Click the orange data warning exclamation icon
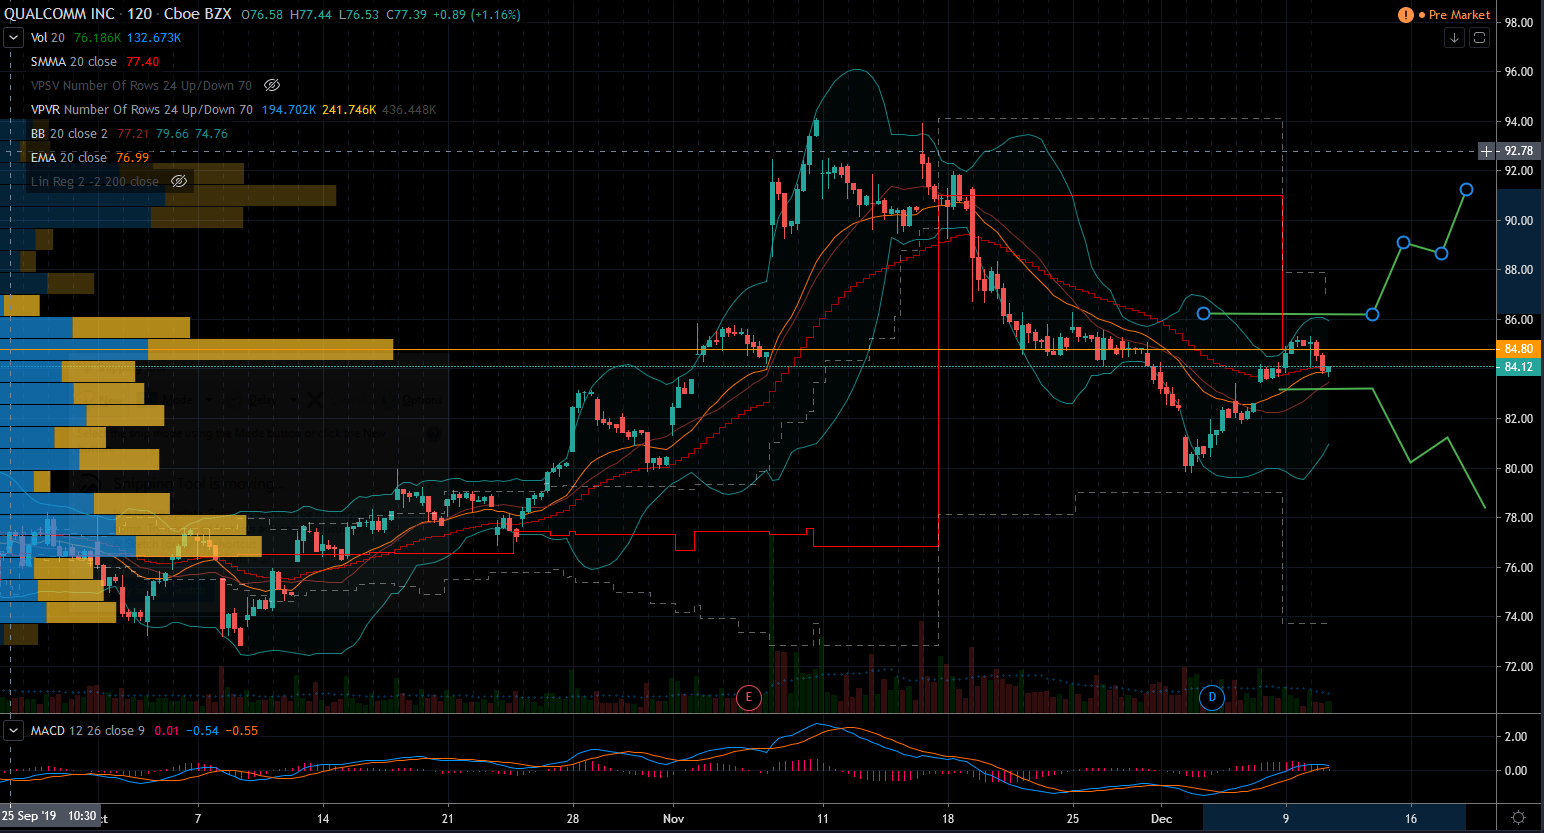 tap(1406, 15)
